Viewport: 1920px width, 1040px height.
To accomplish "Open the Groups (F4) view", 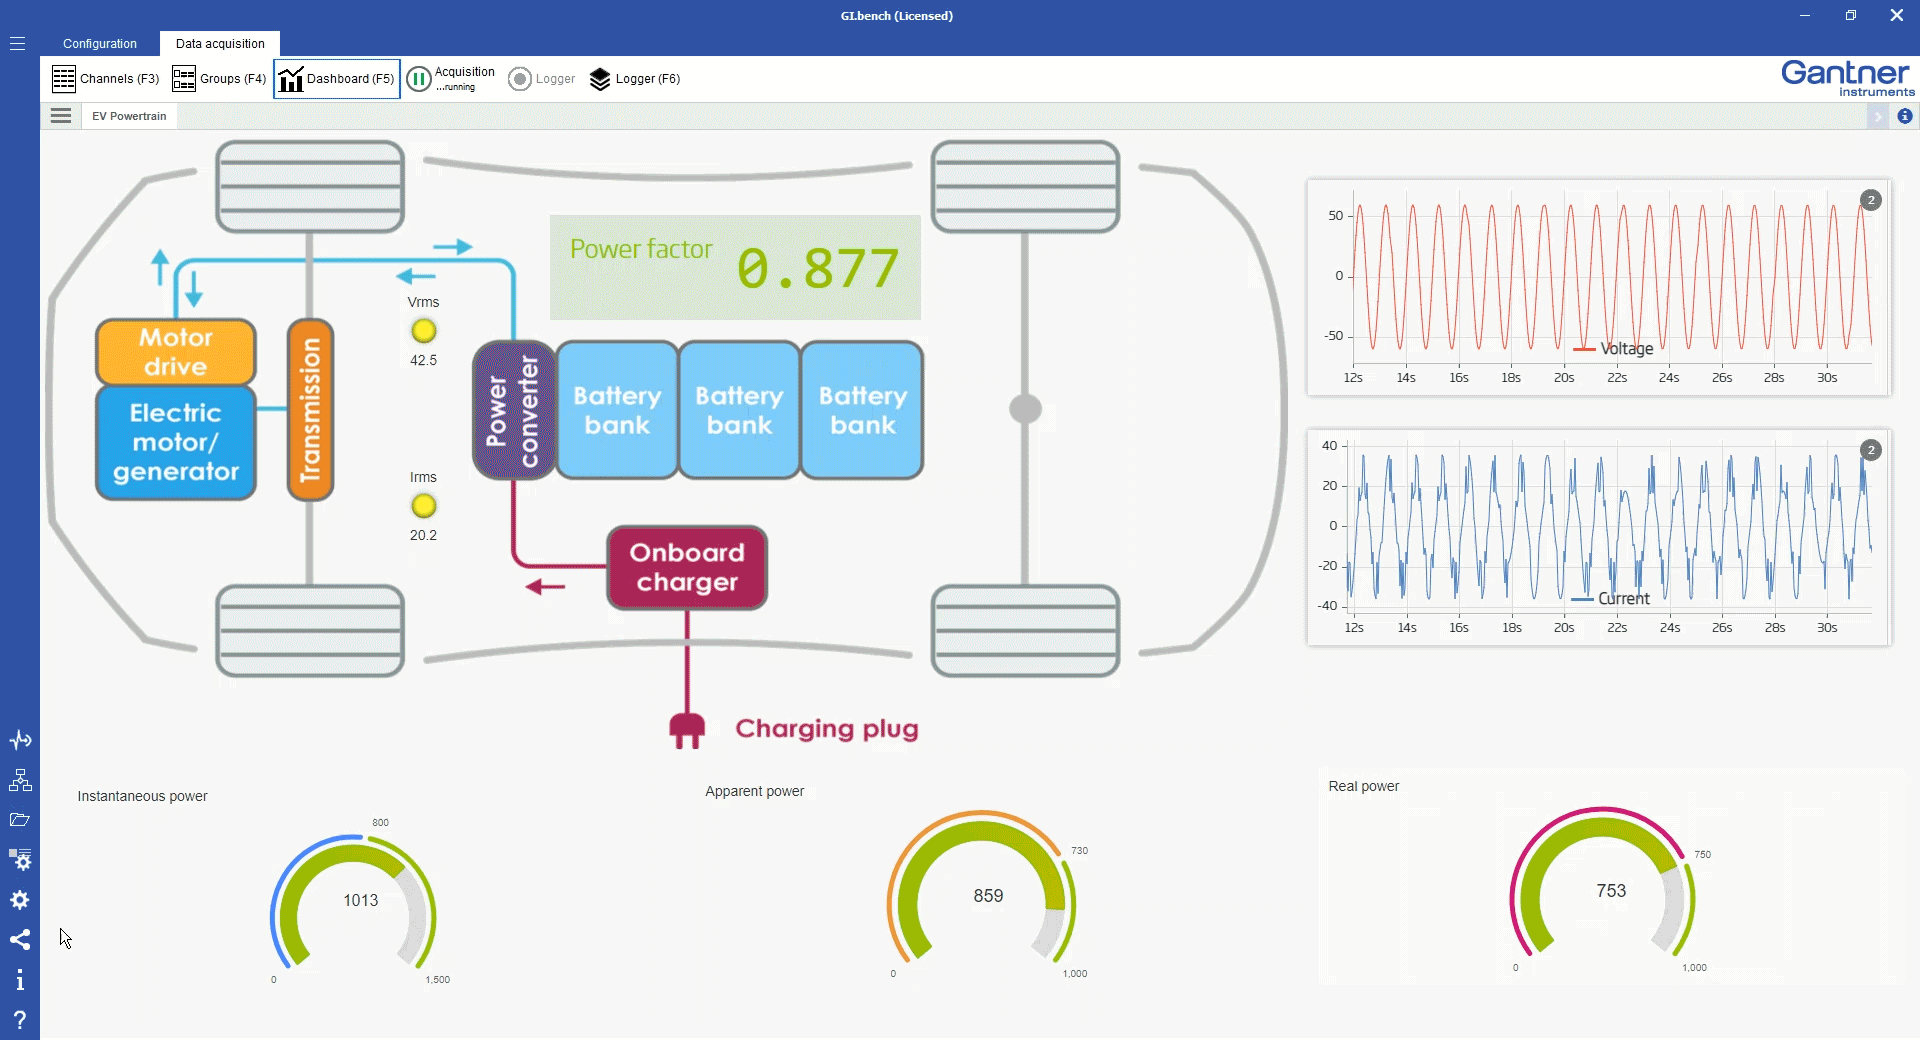I will (x=219, y=79).
